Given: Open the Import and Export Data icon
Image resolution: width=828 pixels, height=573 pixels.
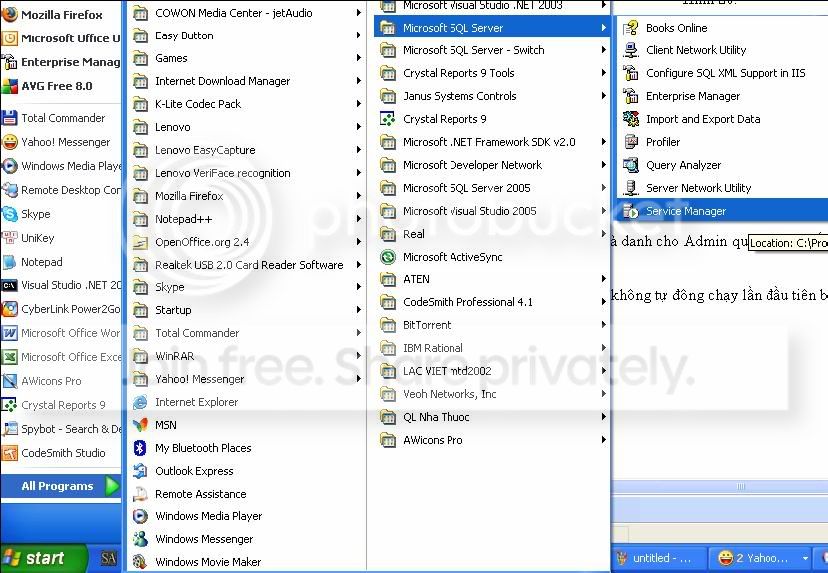Looking at the screenshot, I should tap(631, 119).
